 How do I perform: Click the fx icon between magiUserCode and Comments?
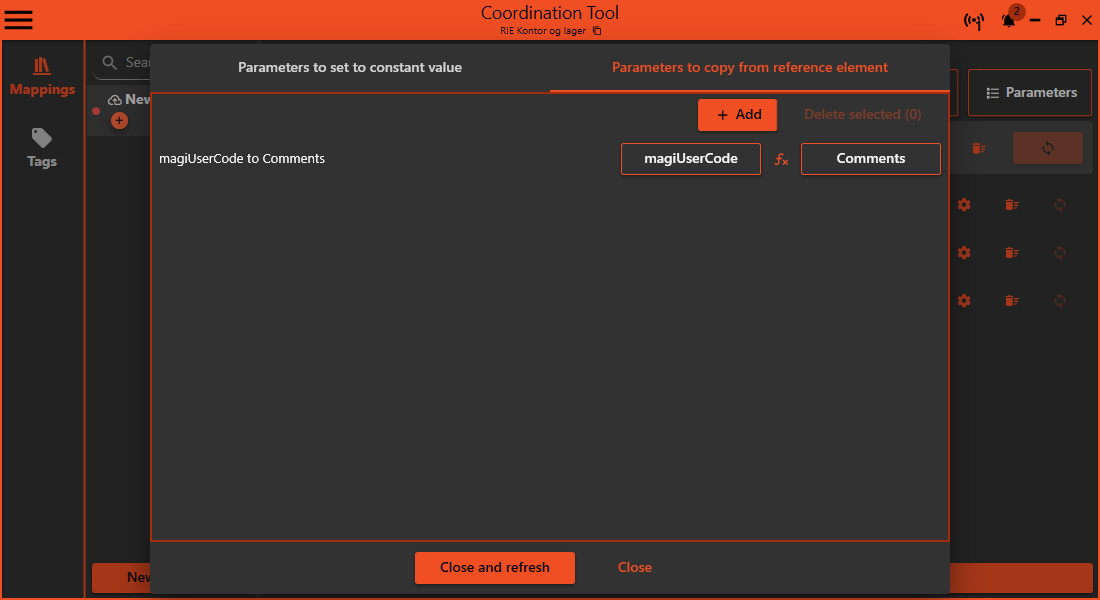[x=781, y=159]
